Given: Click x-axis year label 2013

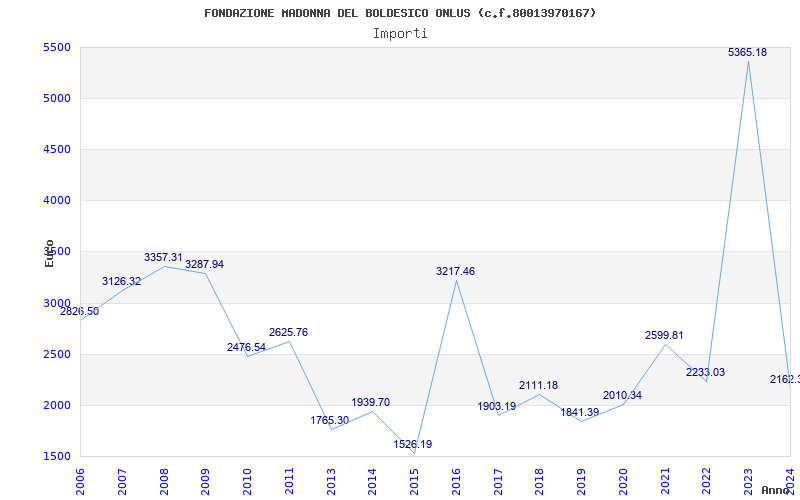Looking at the screenshot, I should pos(331,481).
